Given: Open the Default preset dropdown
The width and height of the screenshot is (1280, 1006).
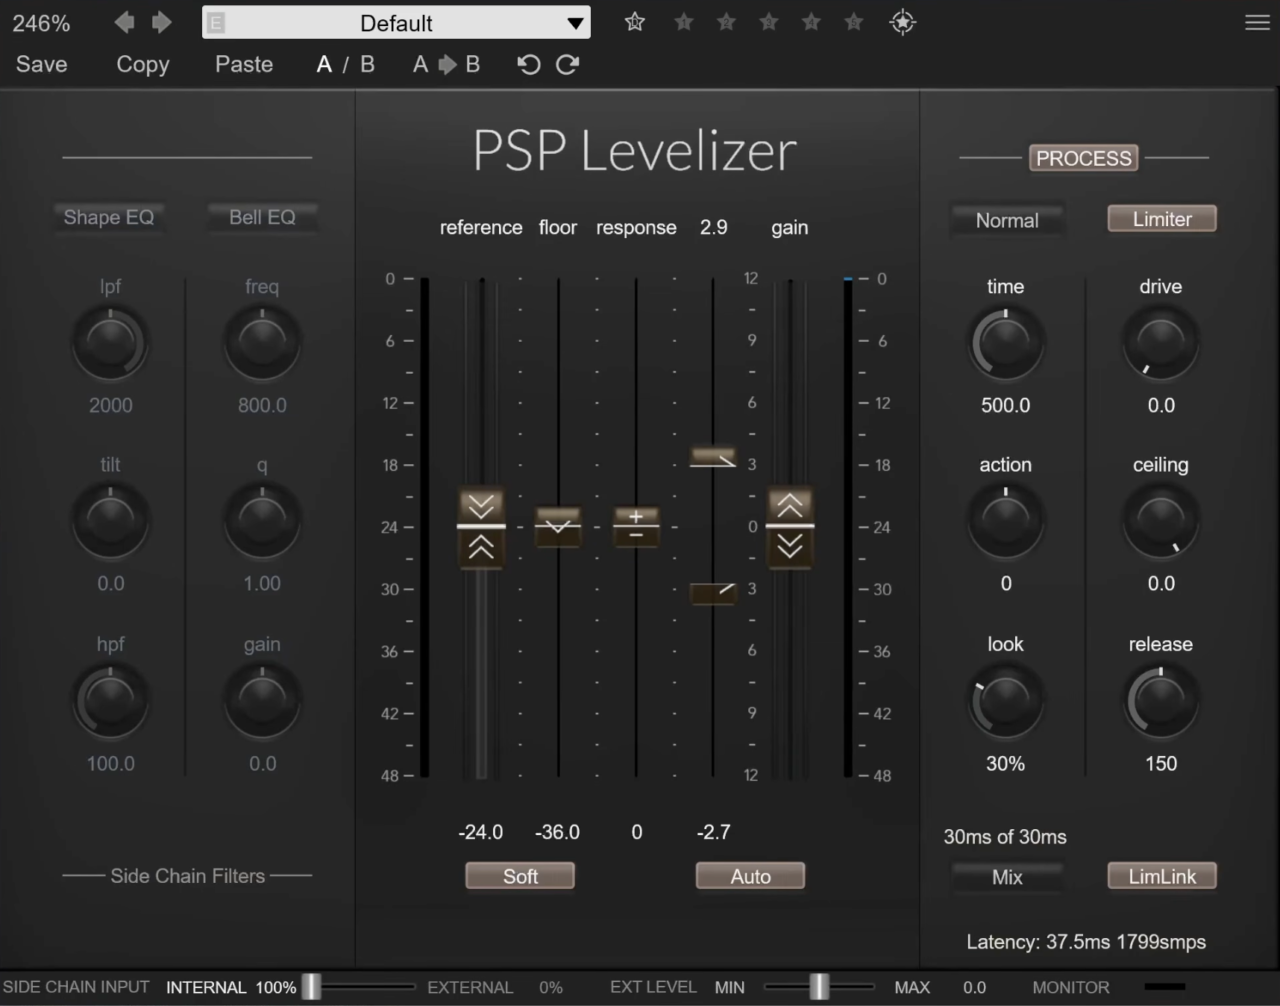Looking at the screenshot, I should (396, 23).
